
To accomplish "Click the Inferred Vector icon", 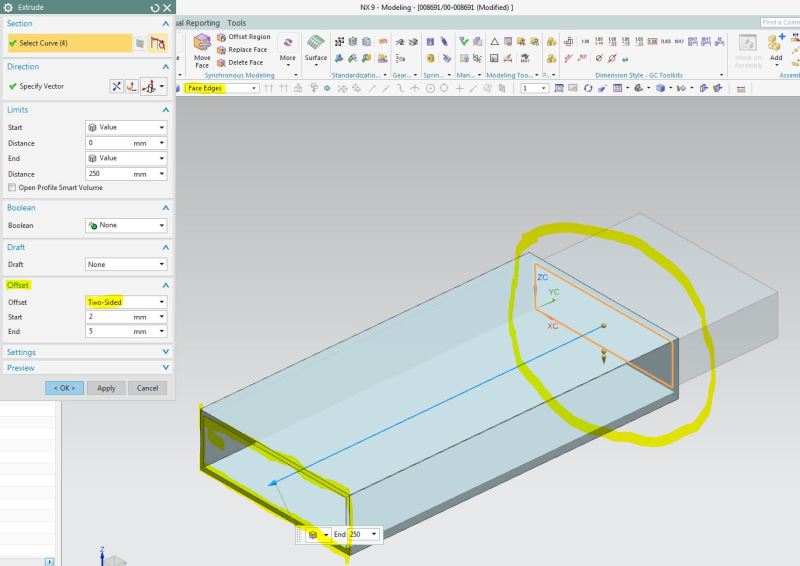I will point(148,86).
